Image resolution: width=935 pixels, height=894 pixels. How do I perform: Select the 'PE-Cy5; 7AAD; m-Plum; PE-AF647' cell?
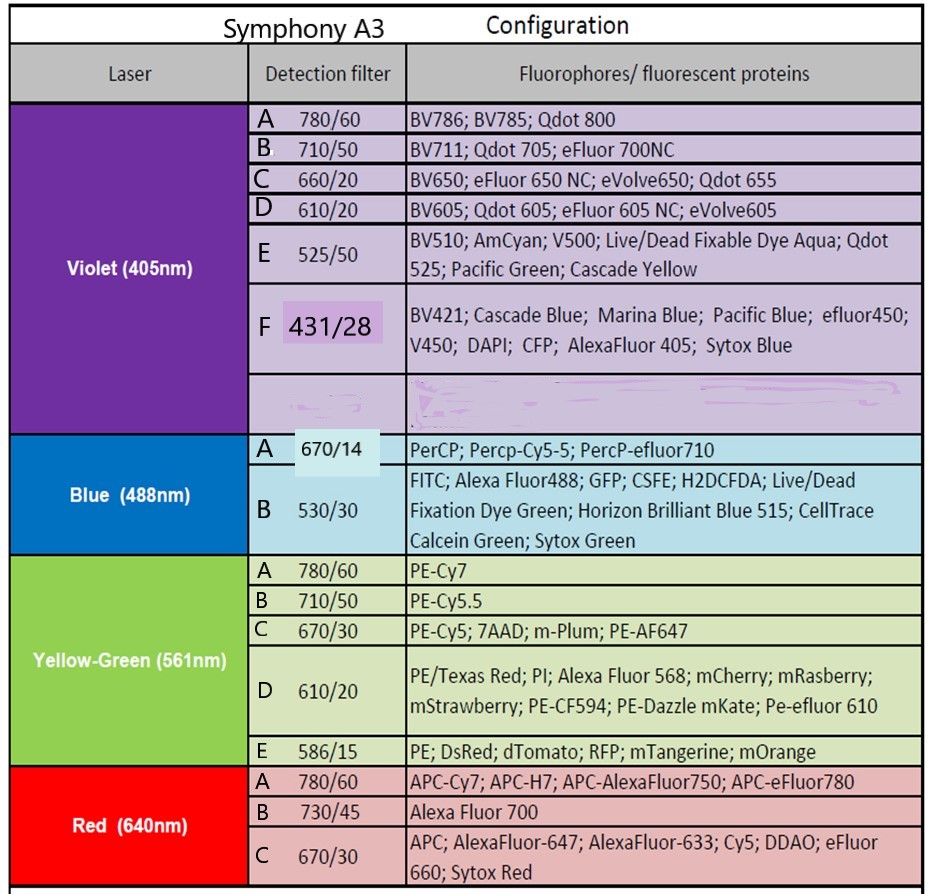coord(664,631)
